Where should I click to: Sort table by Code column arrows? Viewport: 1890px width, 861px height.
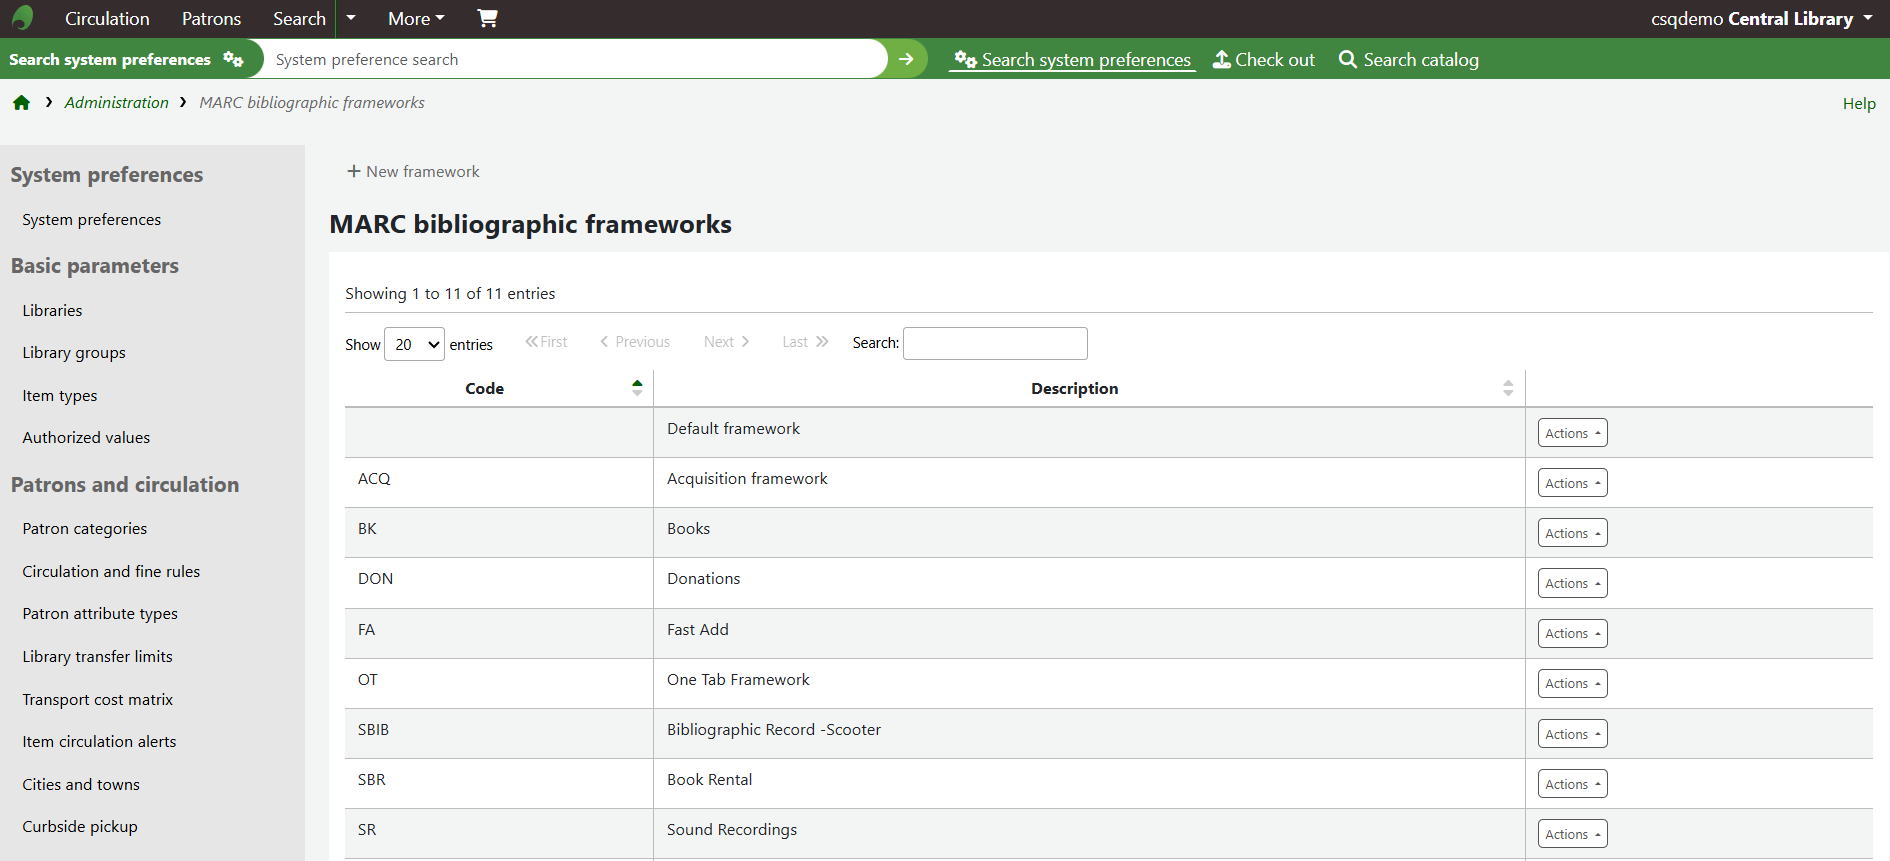click(x=637, y=388)
